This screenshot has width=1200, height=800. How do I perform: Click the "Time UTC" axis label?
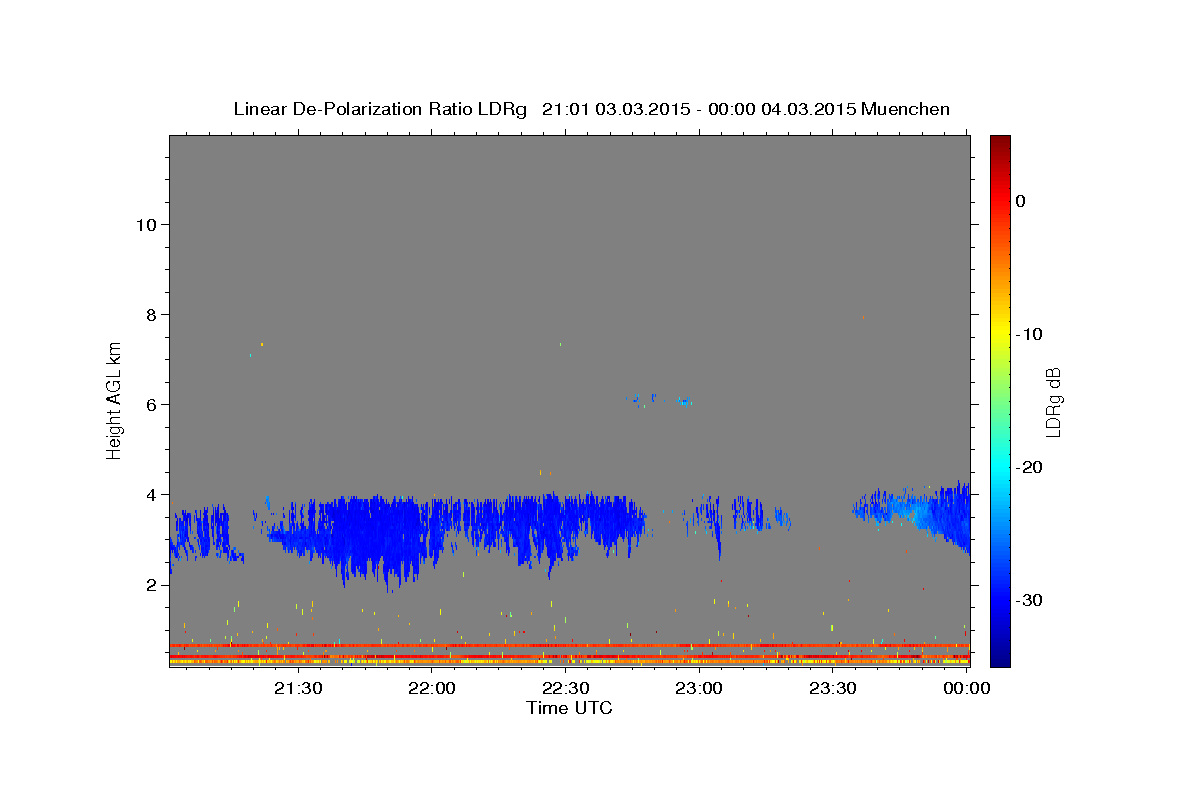[569, 708]
